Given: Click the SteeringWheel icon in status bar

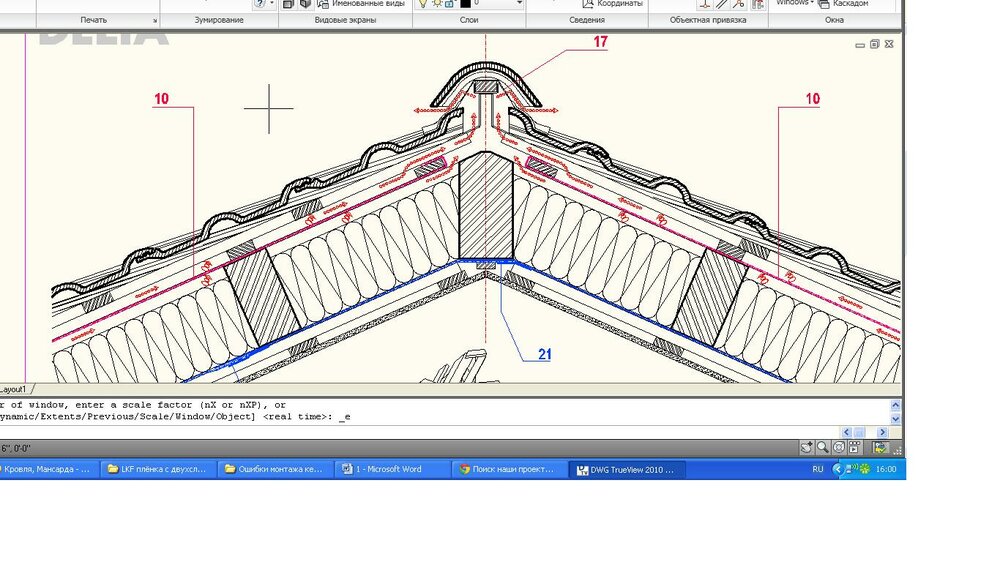Looking at the screenshot, I should point(839,448).
